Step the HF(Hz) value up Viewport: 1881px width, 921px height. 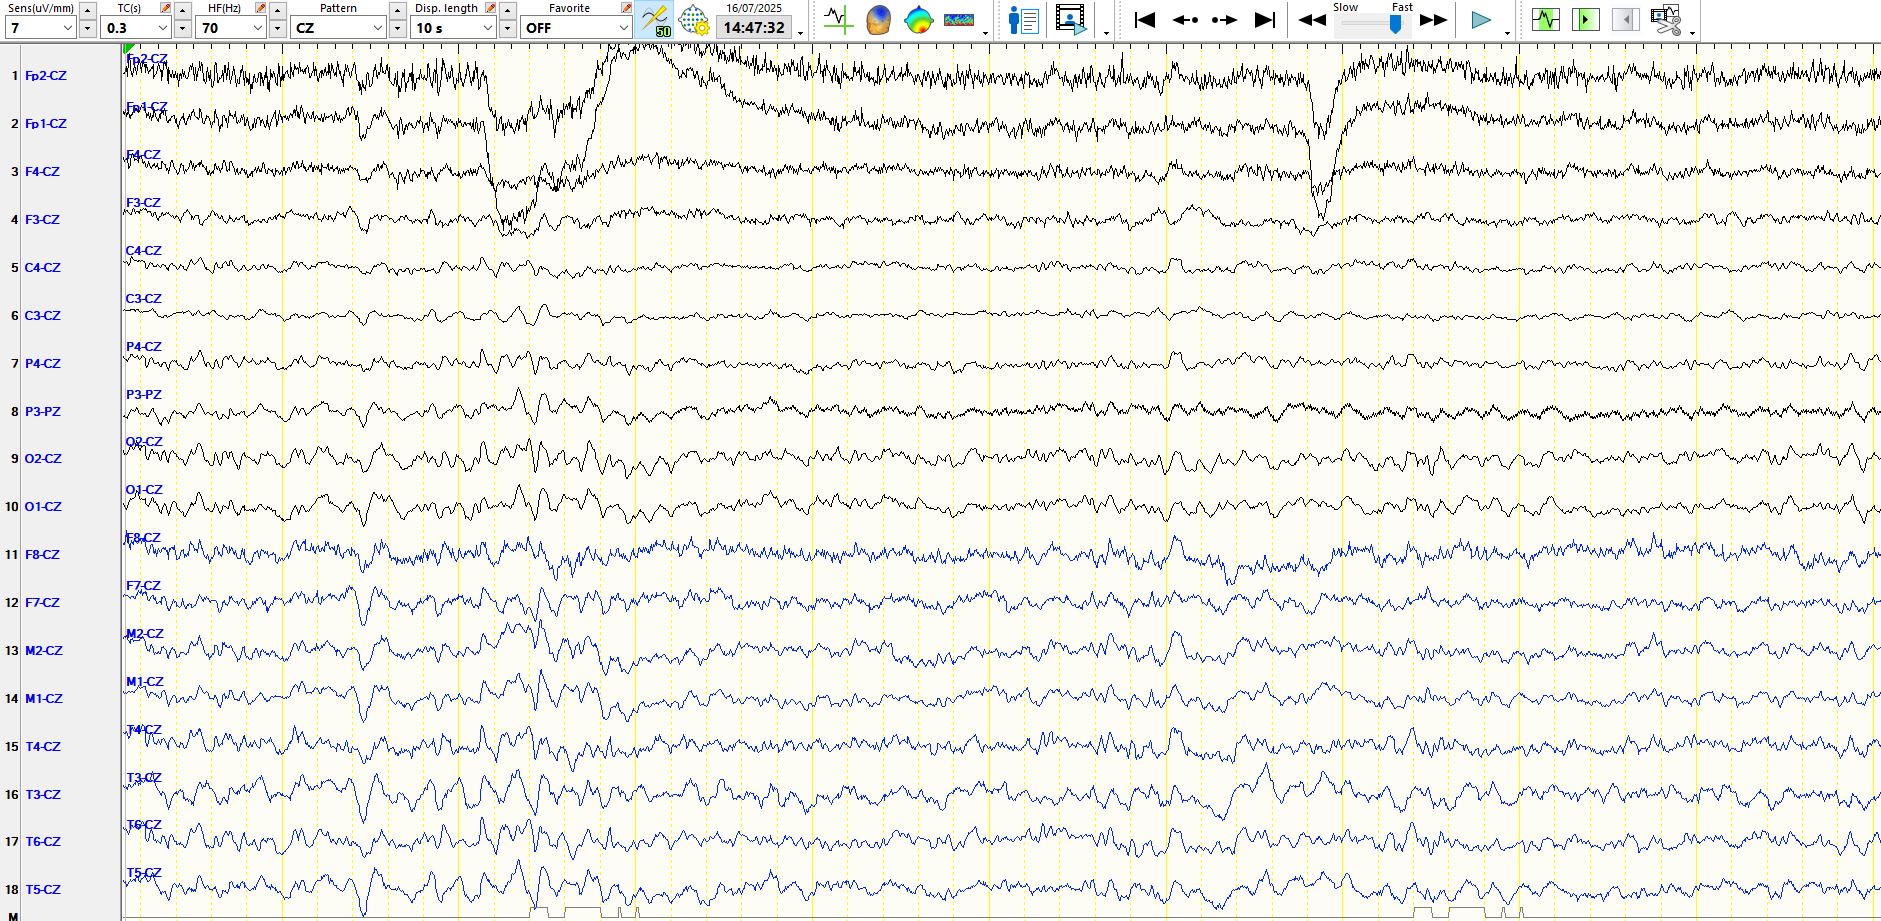(x=278, y=9)
